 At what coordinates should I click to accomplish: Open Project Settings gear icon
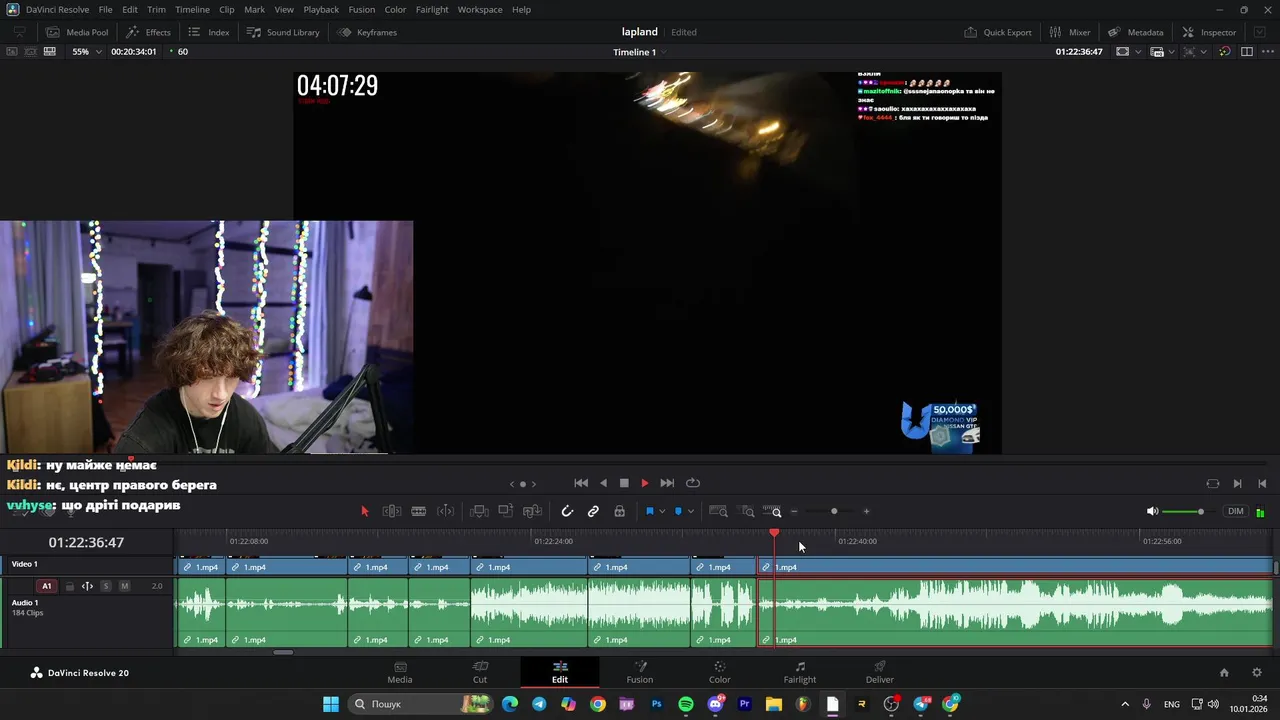(1257, 673)
